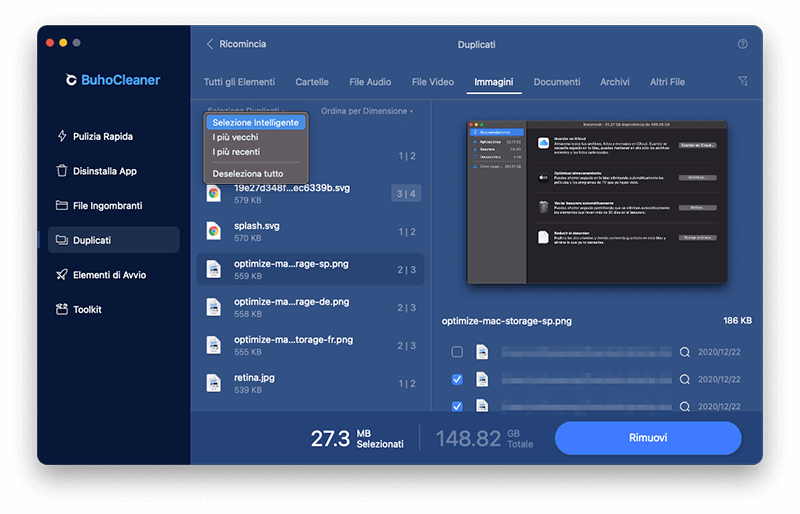Image resolution: width=800 pixels, height=514 pixels.
Task: Click the File Ingombranti folder icon
Action: click(x=62, y=206)
